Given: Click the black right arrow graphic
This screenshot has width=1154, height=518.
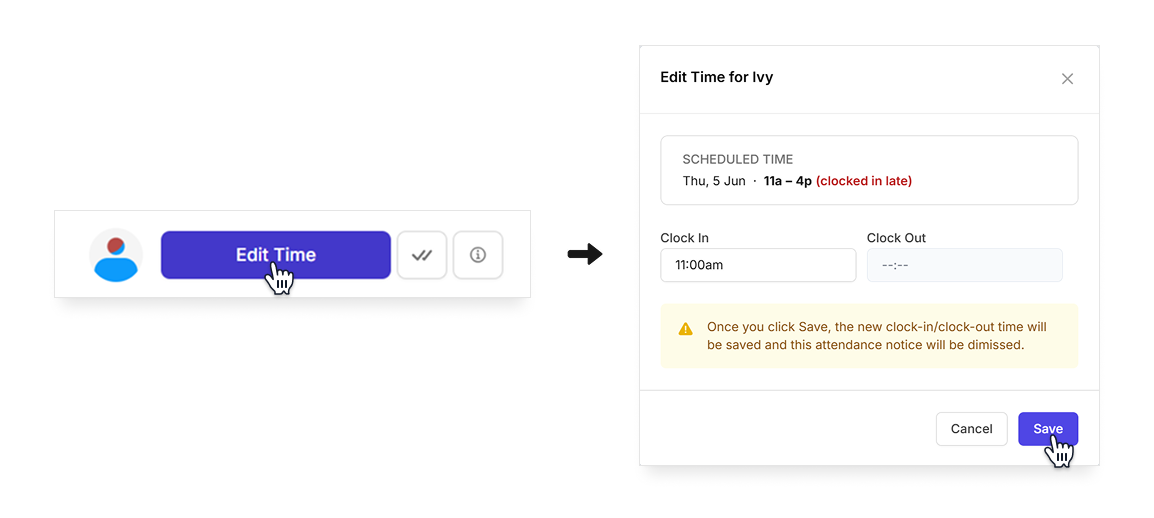Looking at the screenshot, I should coord(585,255).
